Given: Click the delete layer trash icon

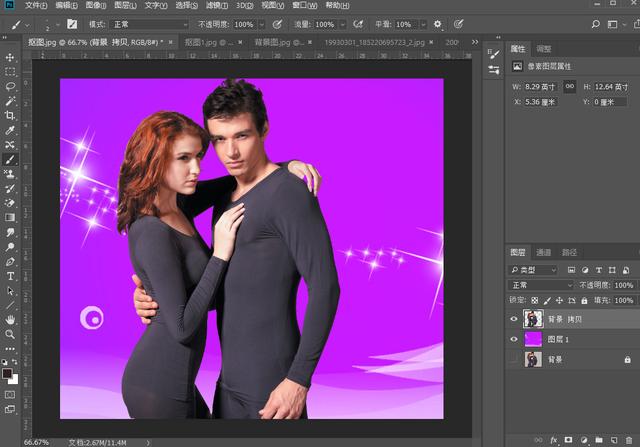Looking at the screenshot, I should coord(629,439).
